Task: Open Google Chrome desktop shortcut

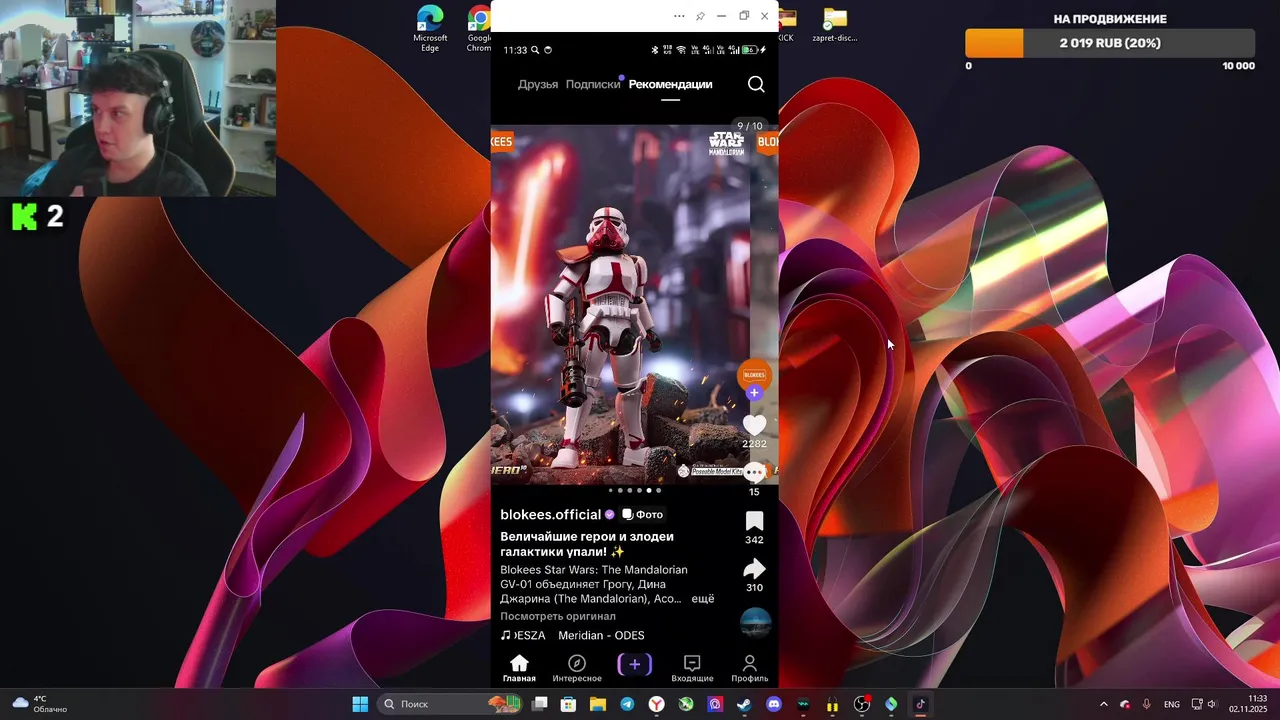Action: tap(479, 29)
